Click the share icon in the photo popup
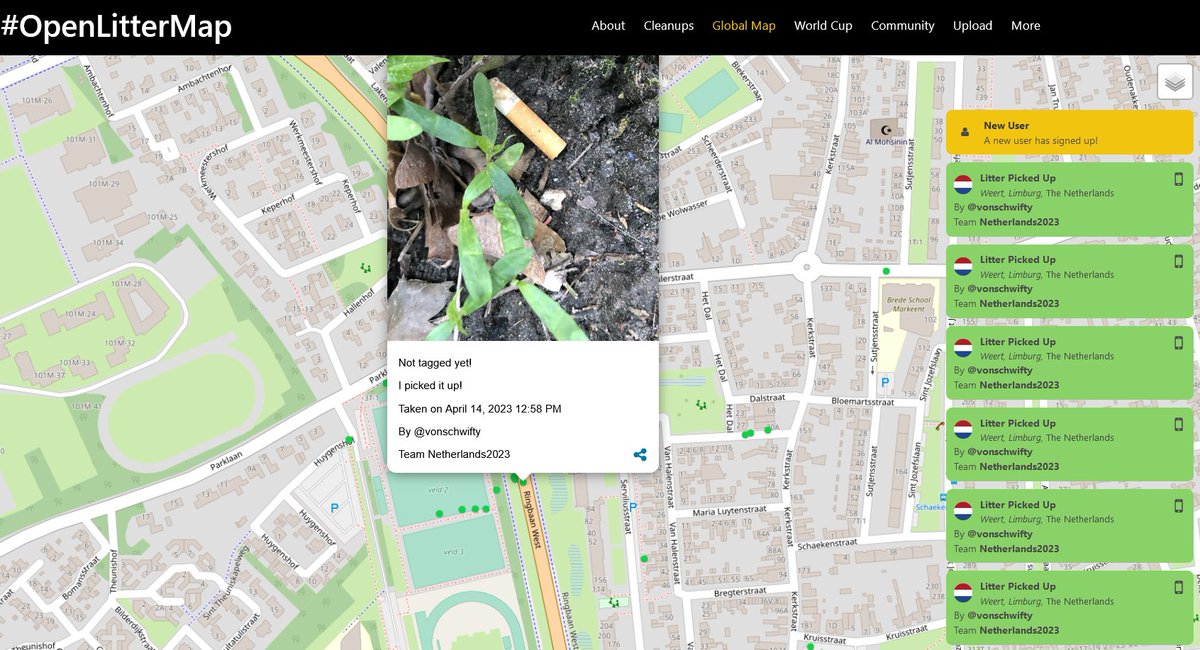 coord(639,453)
